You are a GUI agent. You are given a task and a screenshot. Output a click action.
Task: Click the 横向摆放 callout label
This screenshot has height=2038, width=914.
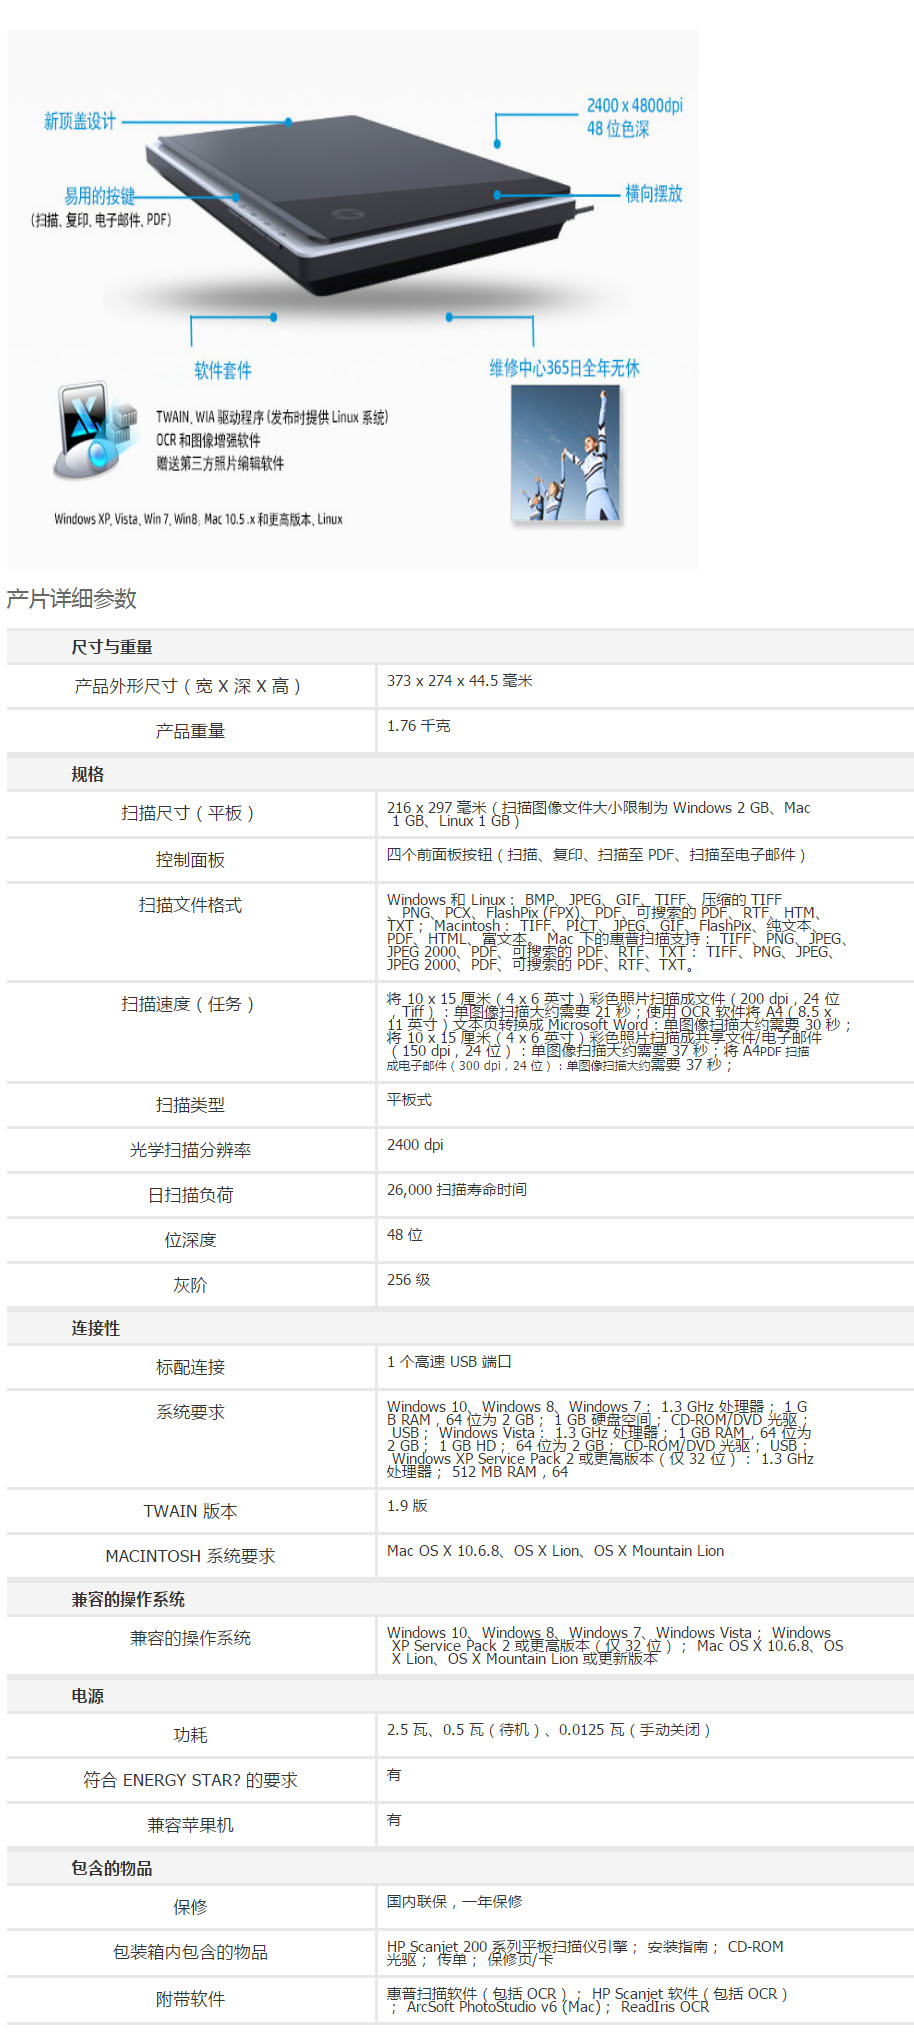(653, 194)
